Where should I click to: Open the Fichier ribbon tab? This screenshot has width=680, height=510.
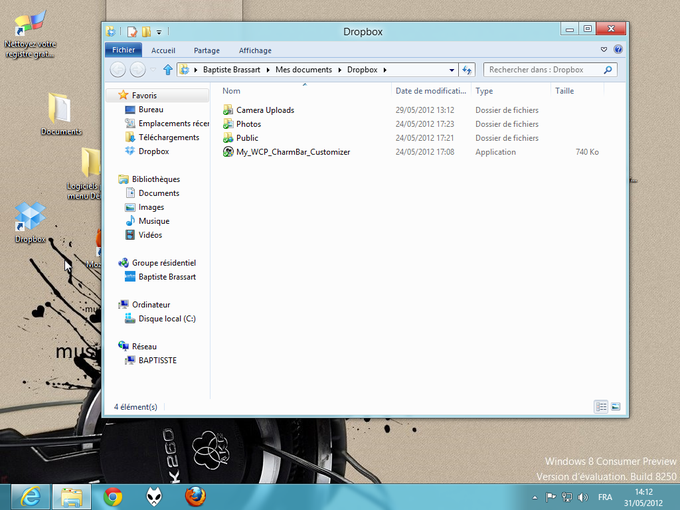[123, 50]
